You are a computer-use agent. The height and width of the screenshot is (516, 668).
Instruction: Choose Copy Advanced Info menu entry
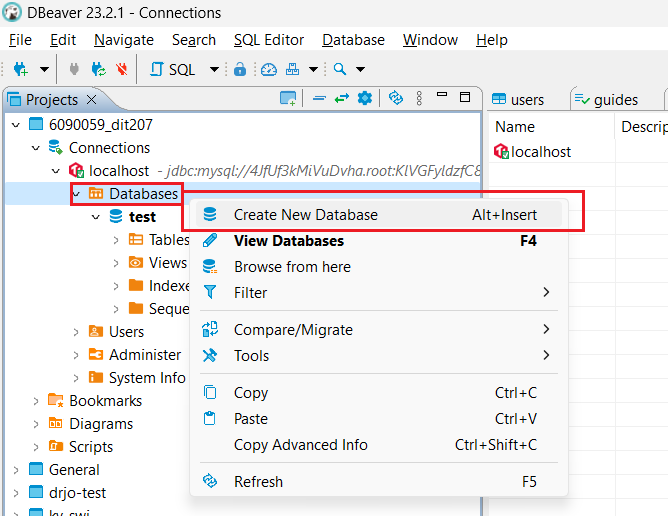pos(379,445)
